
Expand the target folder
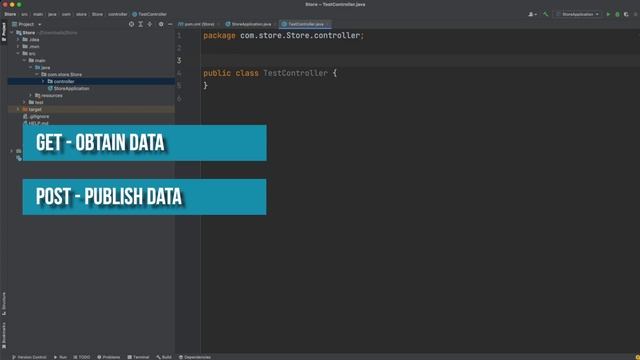(x=18, y=109)
